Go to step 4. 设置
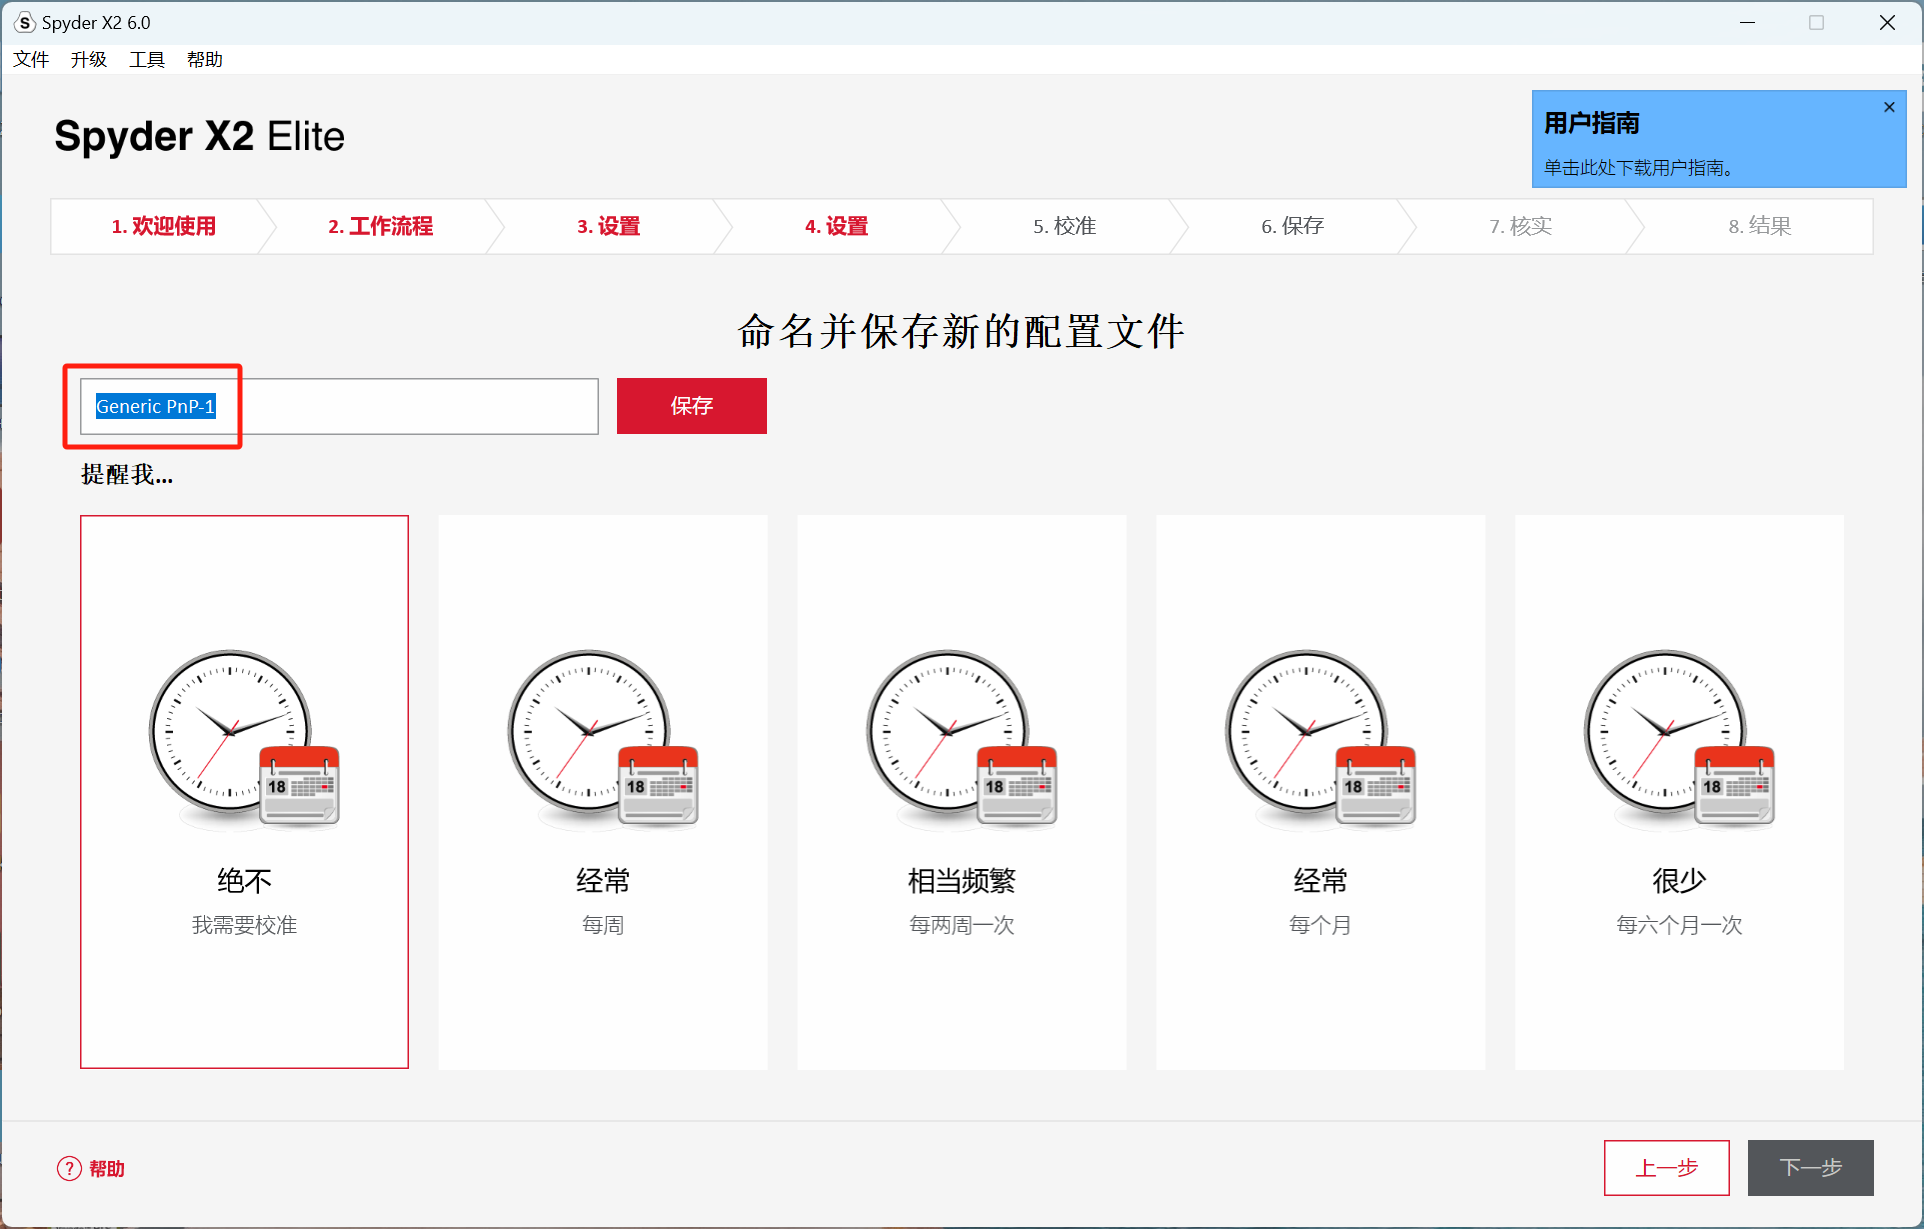Viewport: 1924px width, 1229px height. click(x=836, y=226)
